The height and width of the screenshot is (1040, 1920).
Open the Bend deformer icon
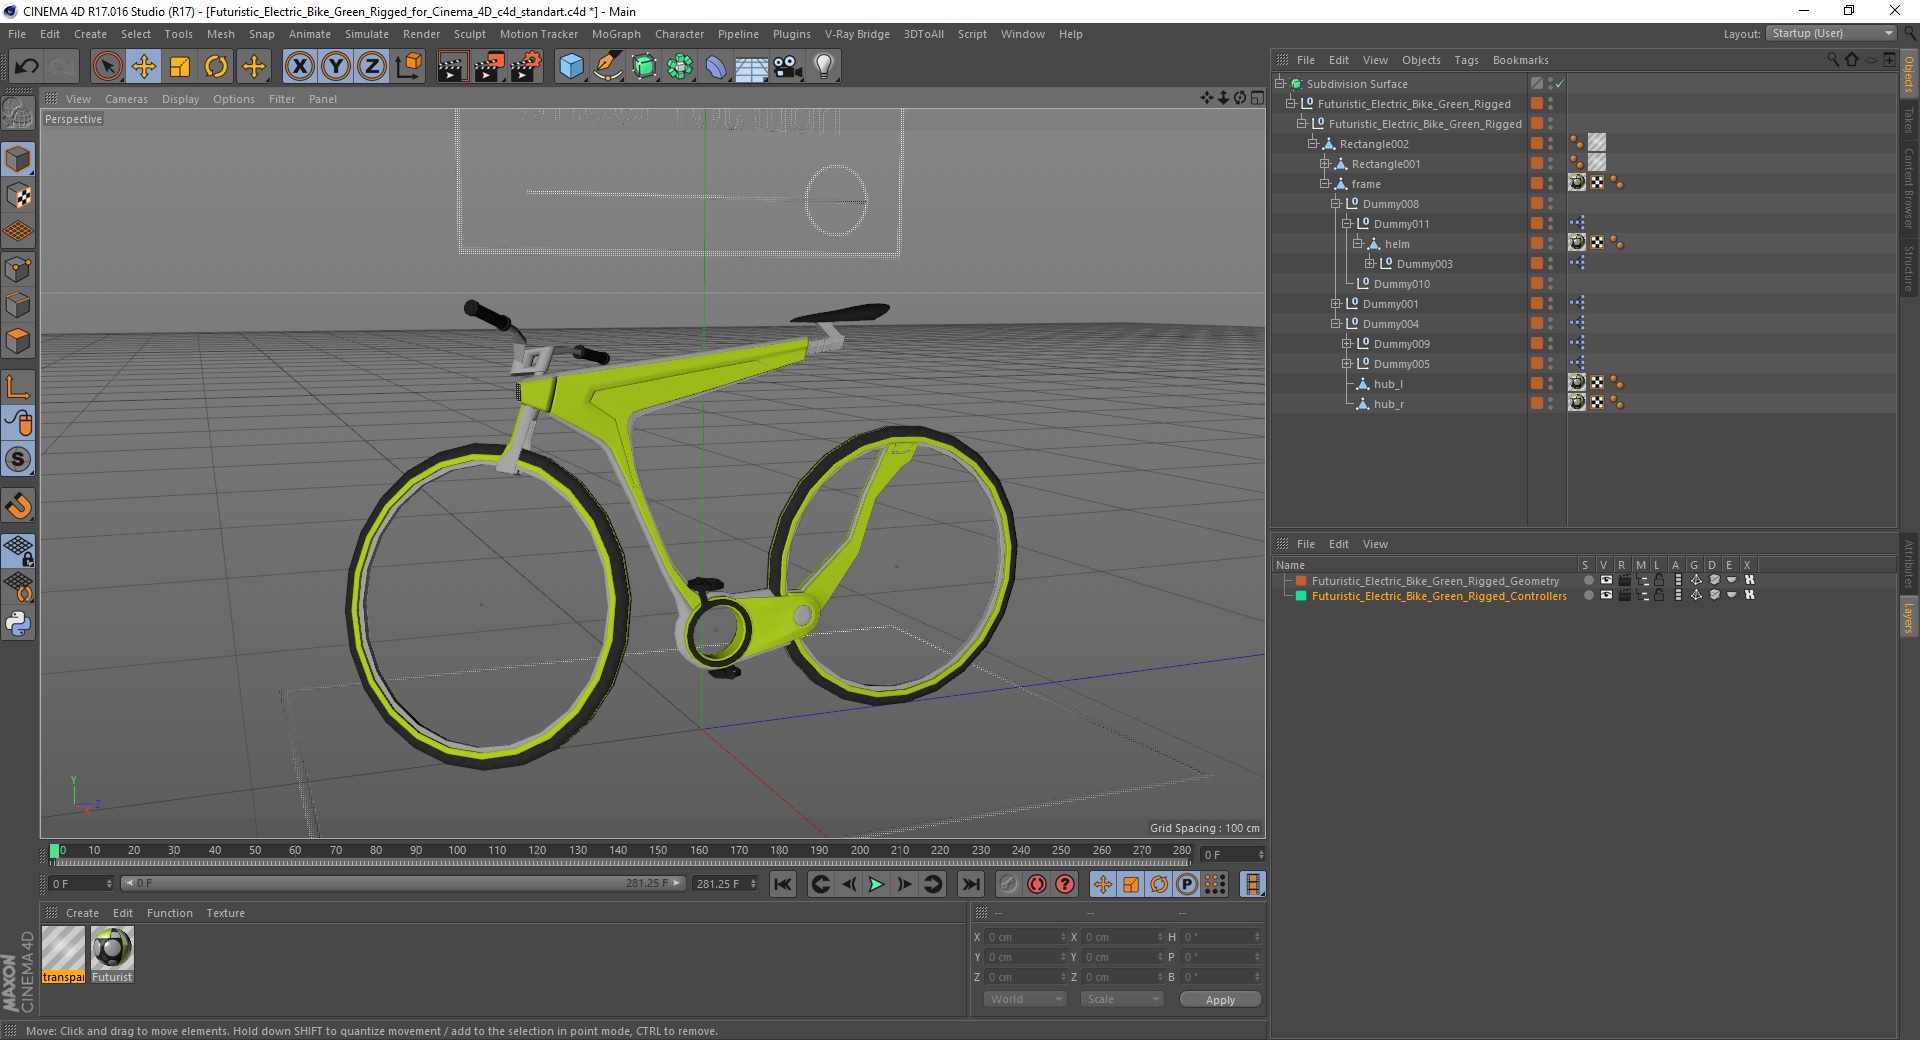(x=716, y=67)
